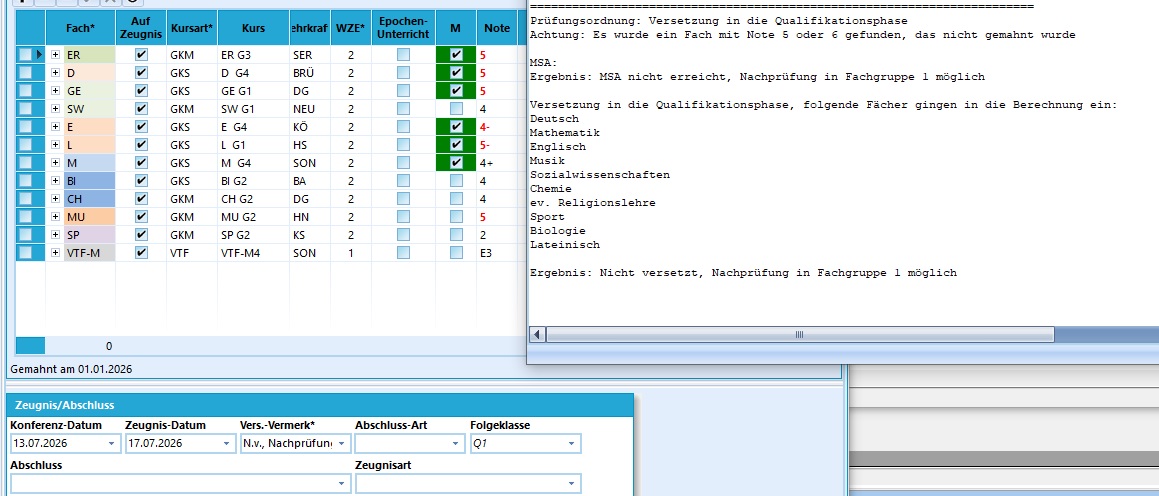Open Folgeklasse dropdown showing Q1
Screen dimensions: 1159x496
(x=571, y=444)
